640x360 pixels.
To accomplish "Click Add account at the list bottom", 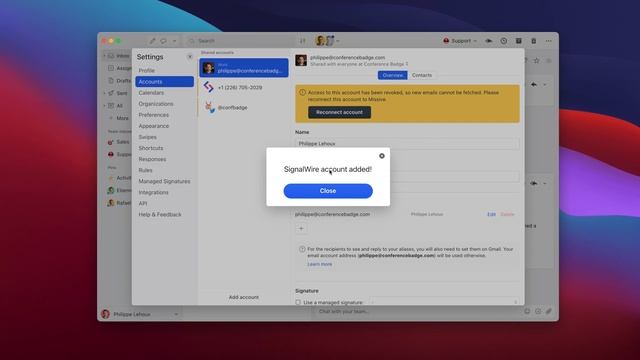I will click(x=244, y=297).
